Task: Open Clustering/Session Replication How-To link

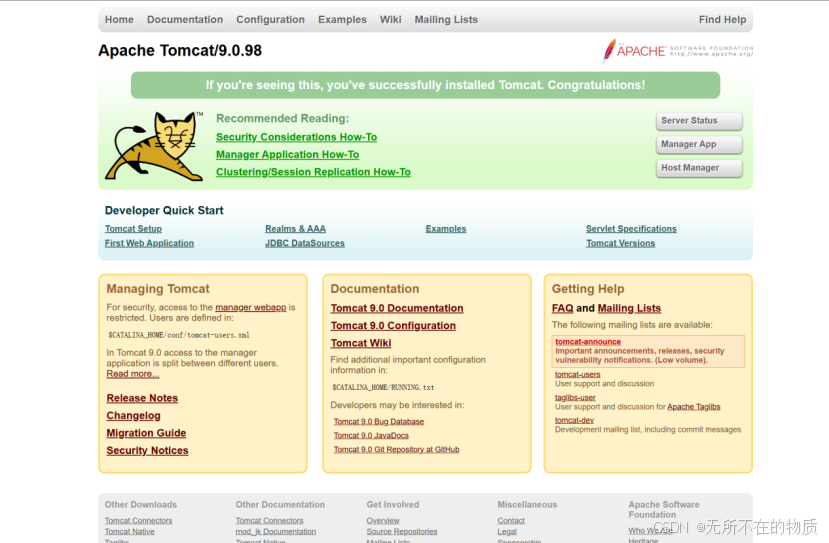Action: tap(314, 172)
